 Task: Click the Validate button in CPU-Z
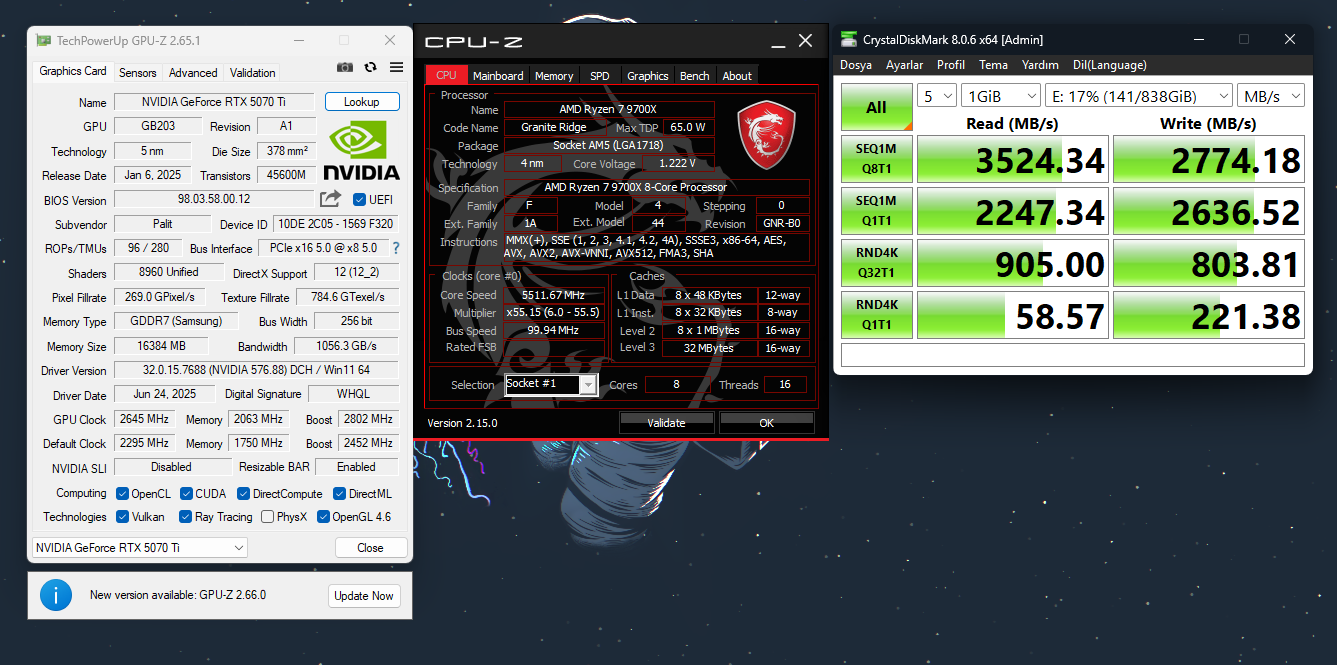click(x=666, y=423)
